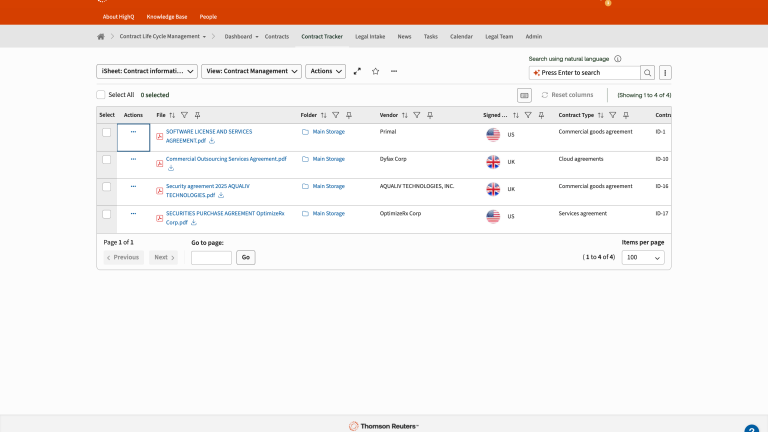This screenshot has width=768, height=432.
Task: Click the home icon in breadcrumb bar
Action: [101, 36]
